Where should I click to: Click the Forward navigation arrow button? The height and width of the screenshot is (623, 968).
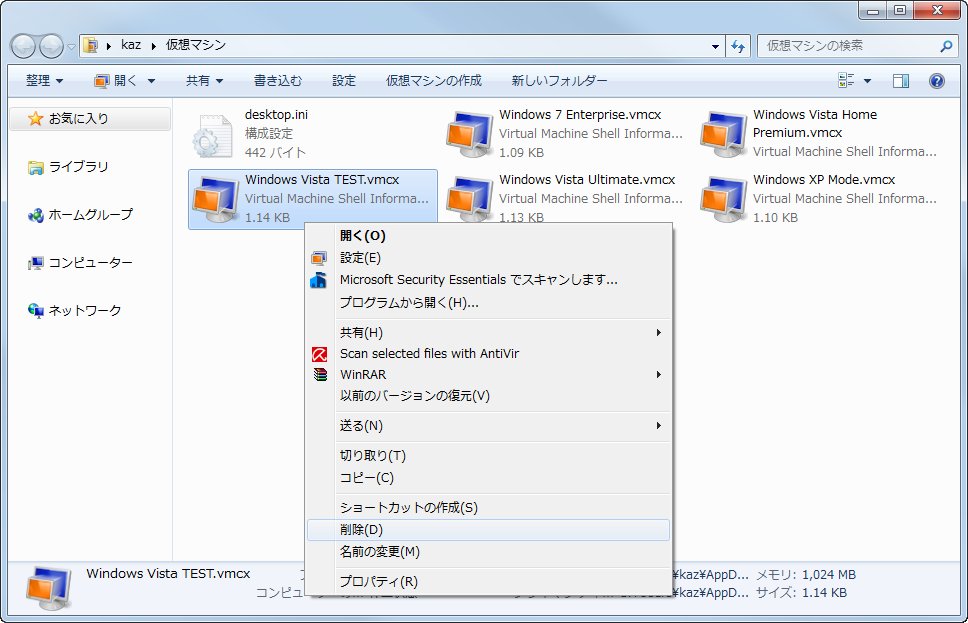(x=51, y=46)
